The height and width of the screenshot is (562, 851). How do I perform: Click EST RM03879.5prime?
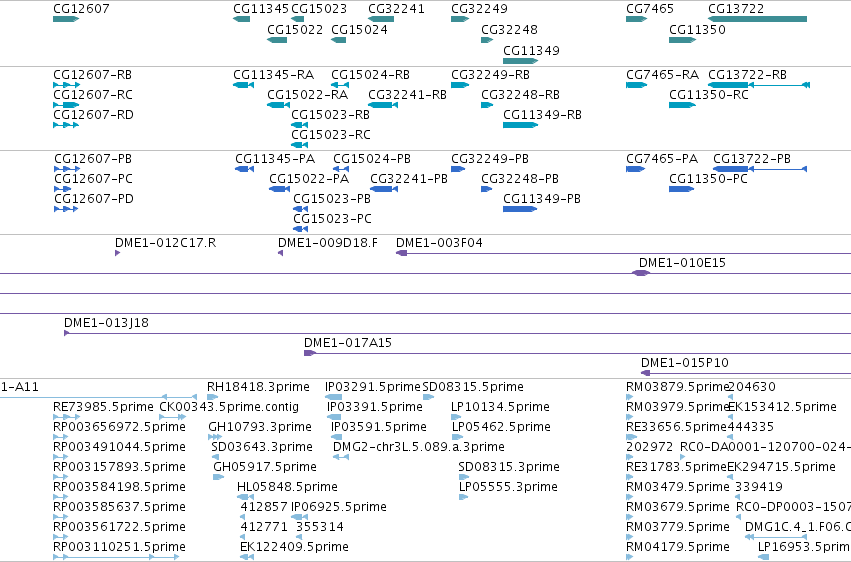pyautogui.click(x=677, y=387)
